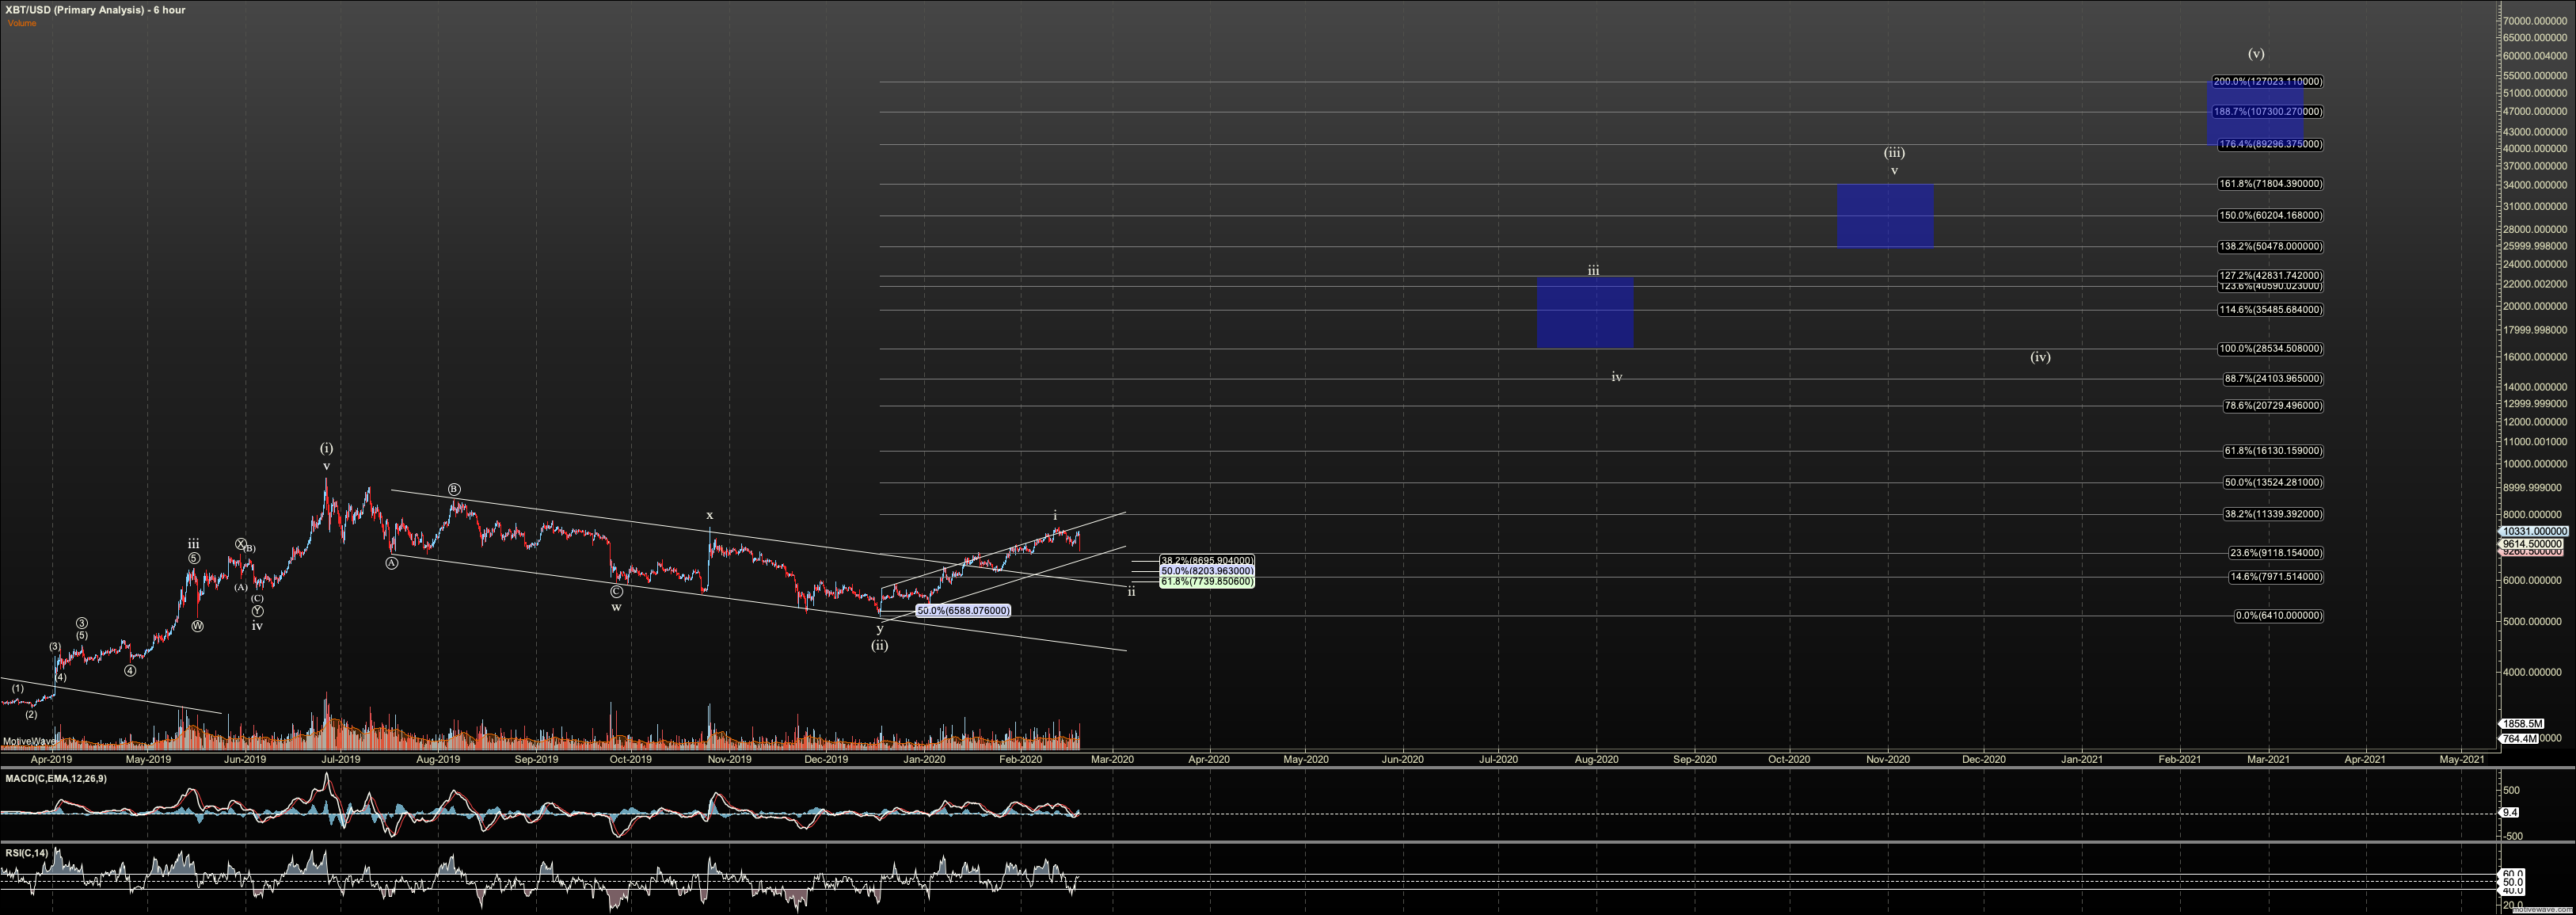The image size is (2576, 915).
Task: Select the Nov-2020 date axis label
Action: click(x=1888, y=760)
